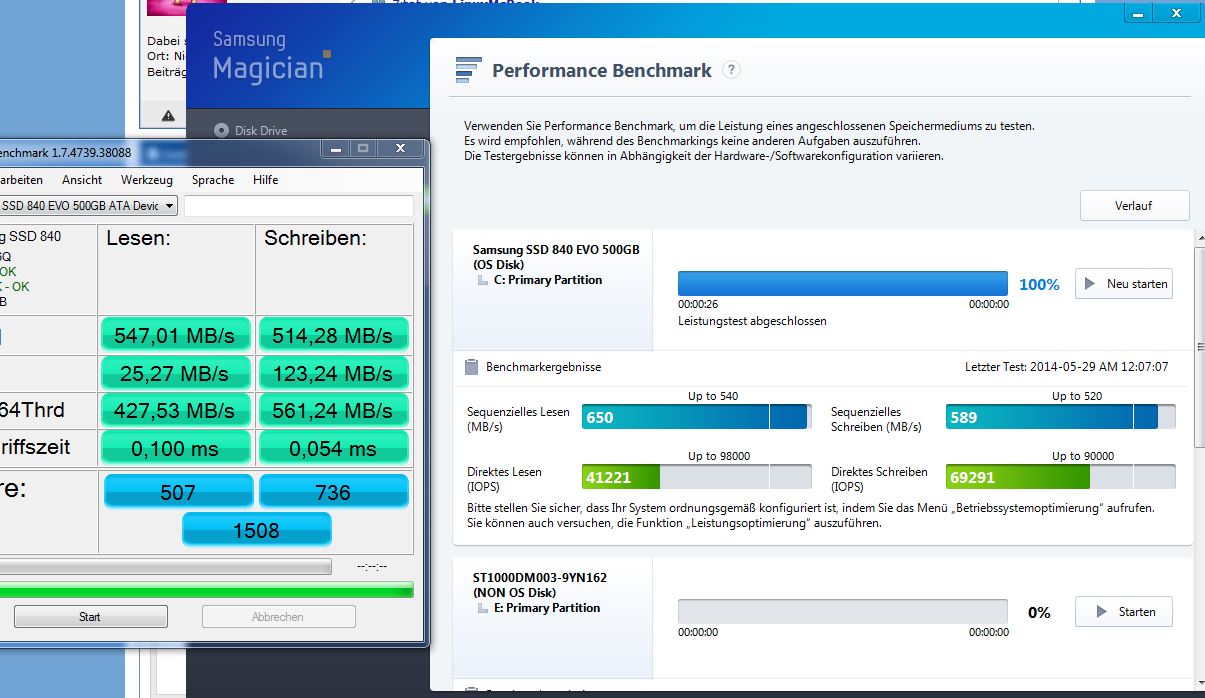Image resolution: width=1205 pixels, height=698 pixels.
Task: Click the read score 507
Action: pos(177,491)
